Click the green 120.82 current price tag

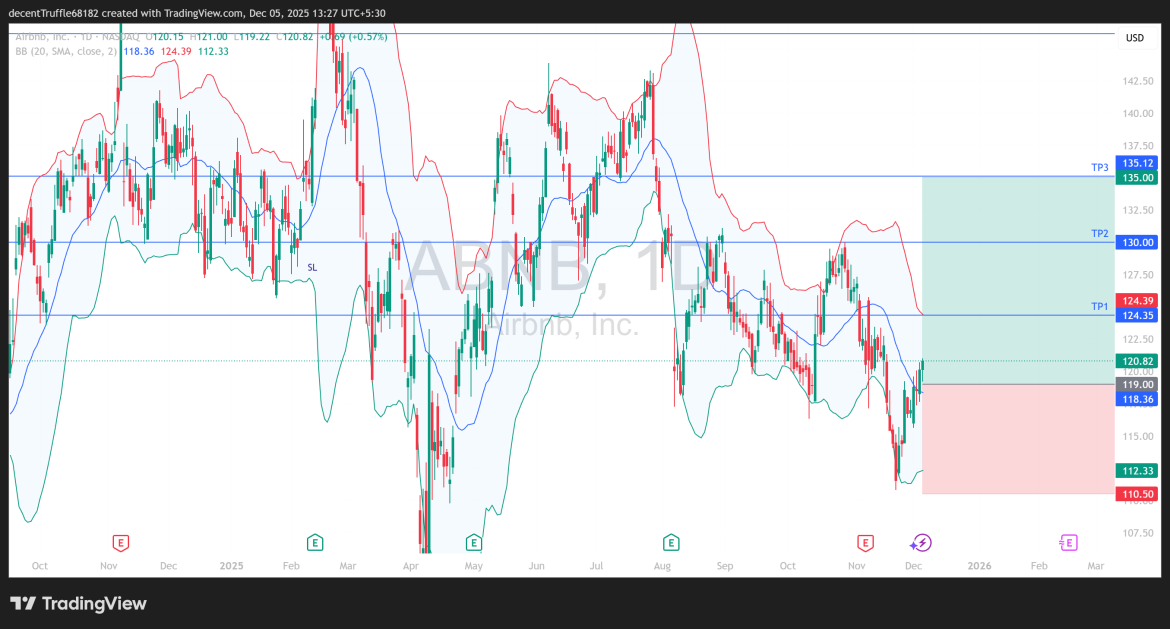[x=1138, y=361]
